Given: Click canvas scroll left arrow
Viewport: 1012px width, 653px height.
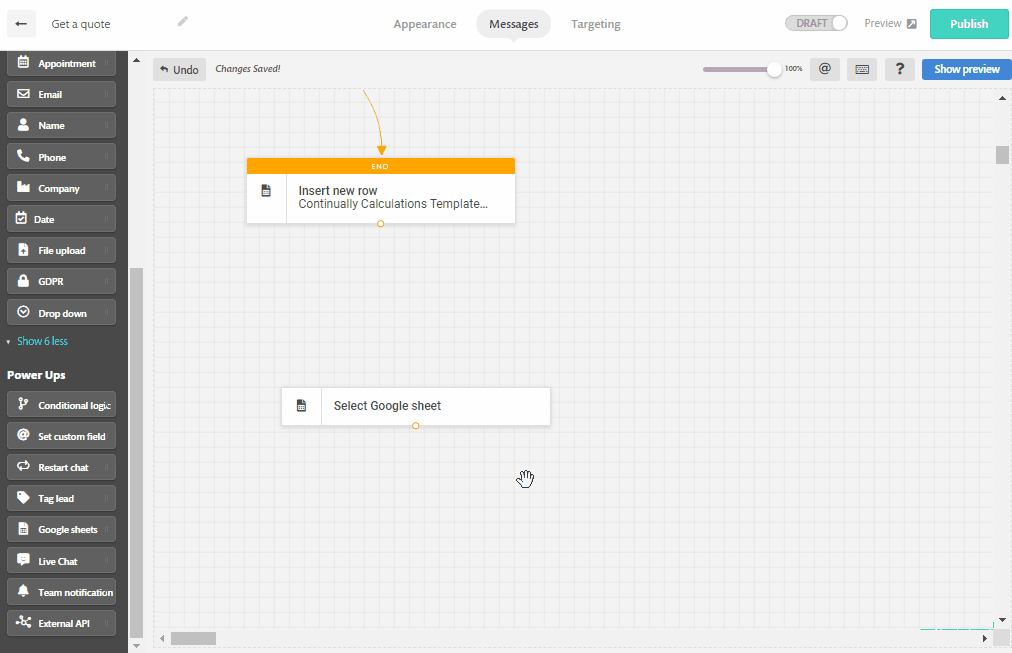Looking at the screenshot, I should (162, 639).
